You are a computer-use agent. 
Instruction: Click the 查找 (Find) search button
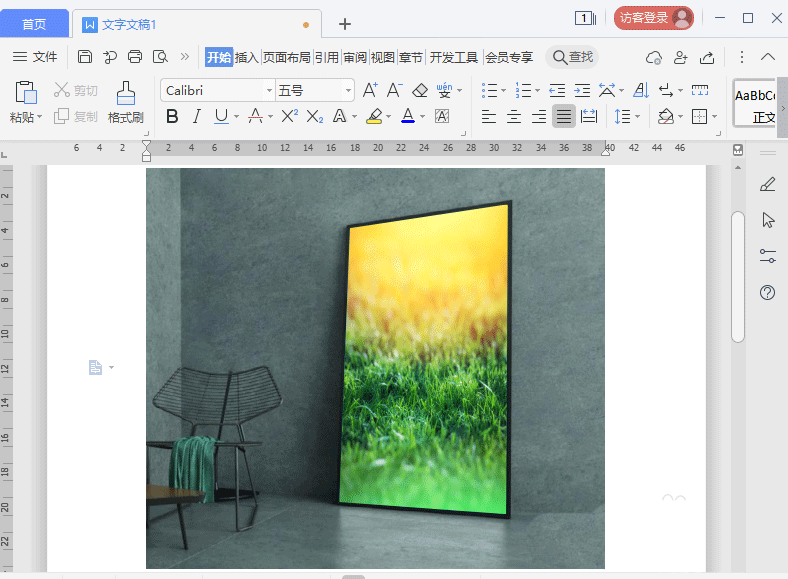click(573, 57)
